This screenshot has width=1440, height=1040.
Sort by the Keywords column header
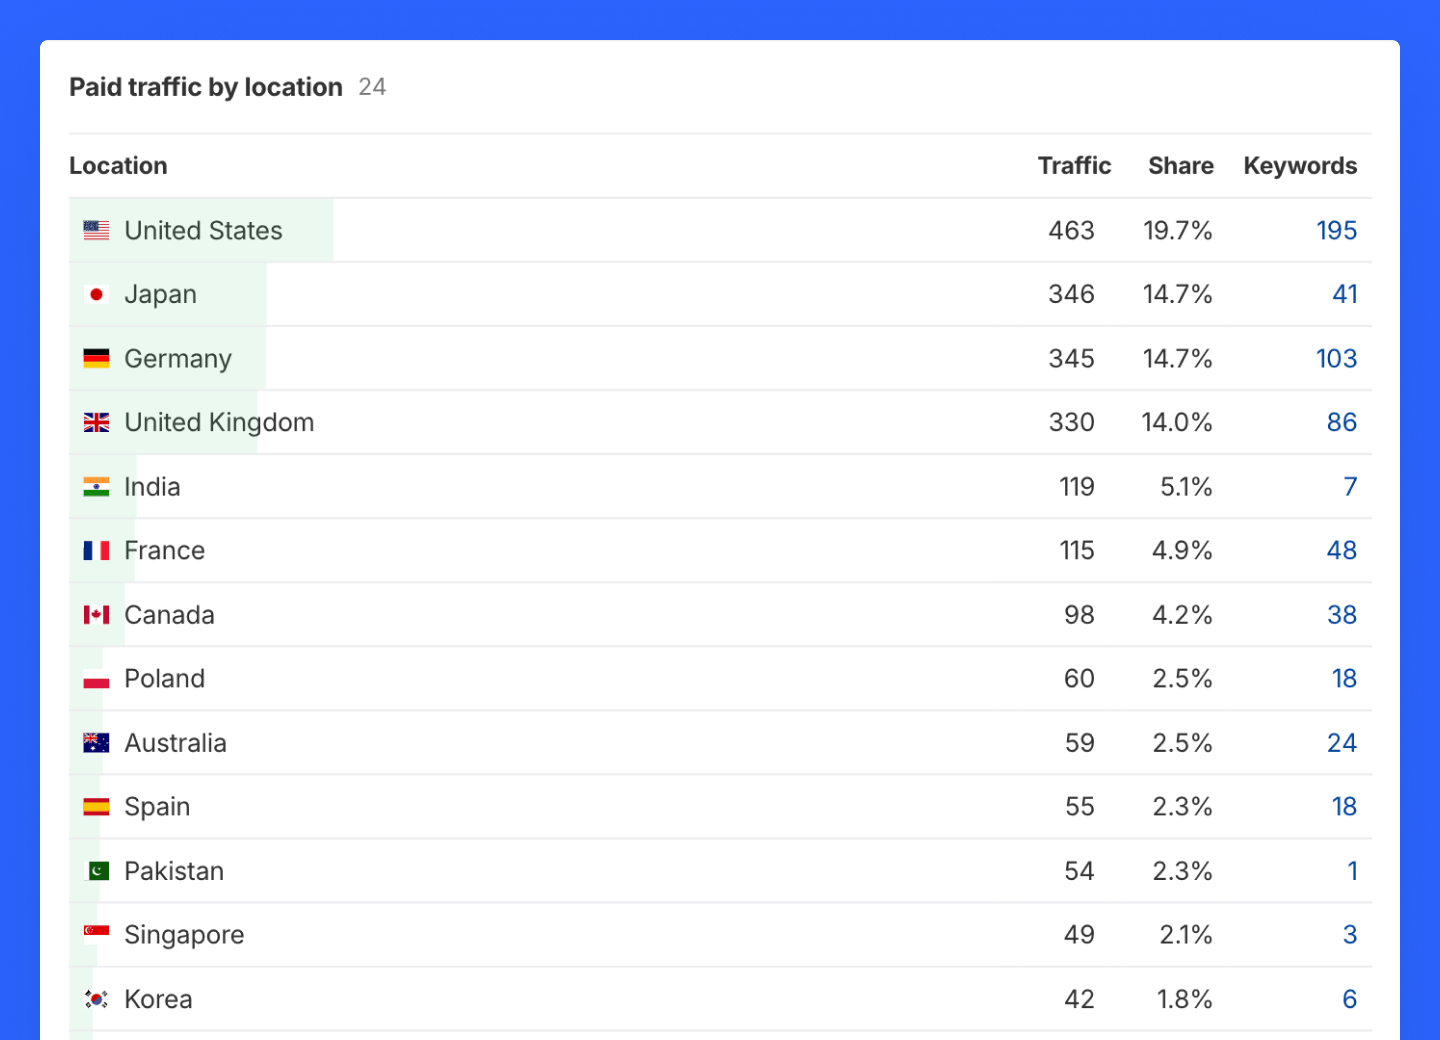tap(1300, 166)
